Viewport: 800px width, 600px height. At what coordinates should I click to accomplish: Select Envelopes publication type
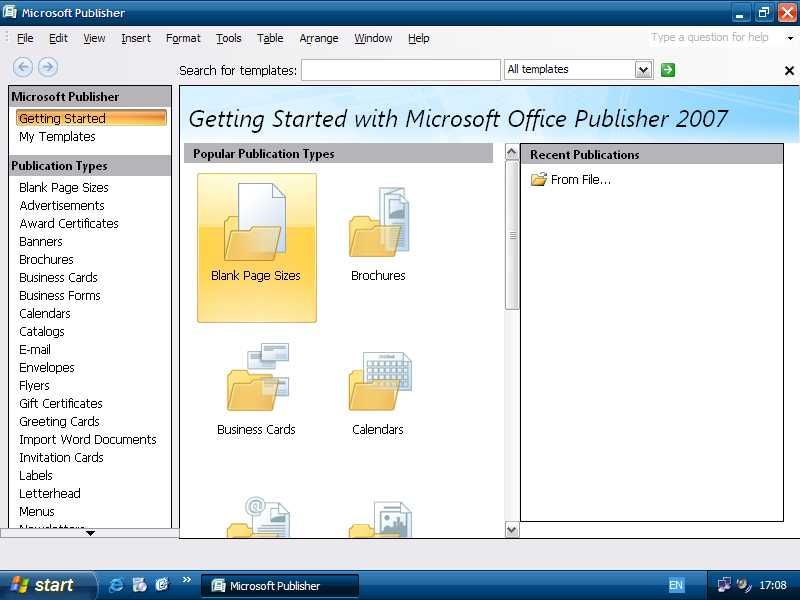(47, 368)
